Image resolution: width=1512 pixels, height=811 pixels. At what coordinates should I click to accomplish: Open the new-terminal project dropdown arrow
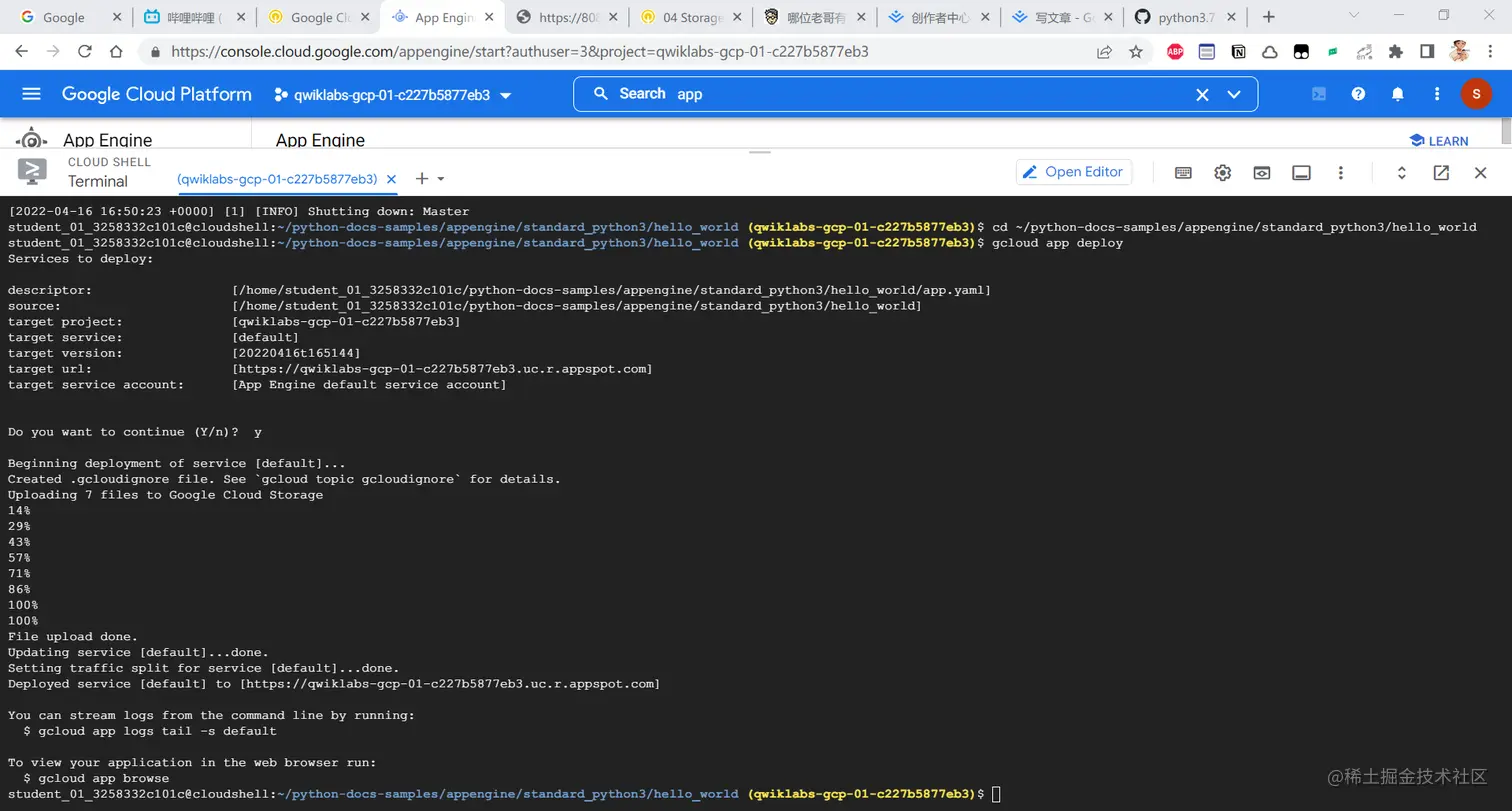tap(441, 179)
